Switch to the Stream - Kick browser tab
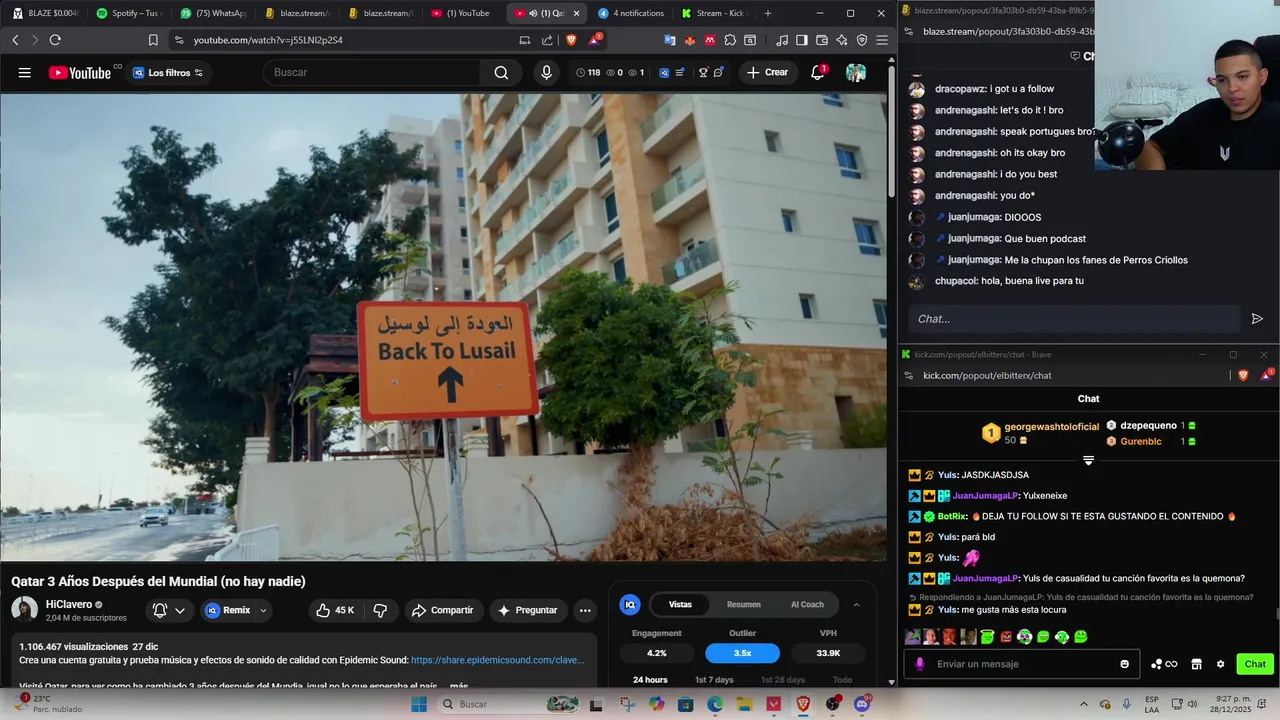 click(x=712, y=13)
